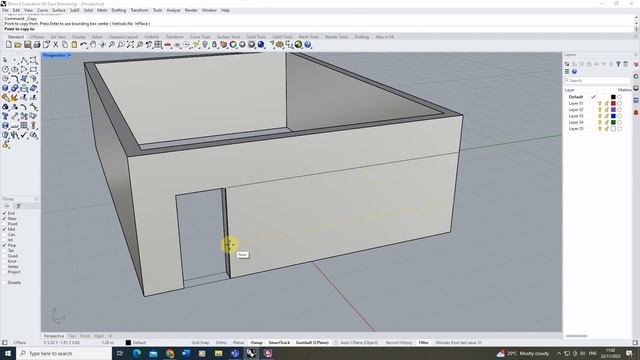This screenshot has width=640, height=360.
Task: Click the color wheel toolbar icon
Action: pos(233,44)
